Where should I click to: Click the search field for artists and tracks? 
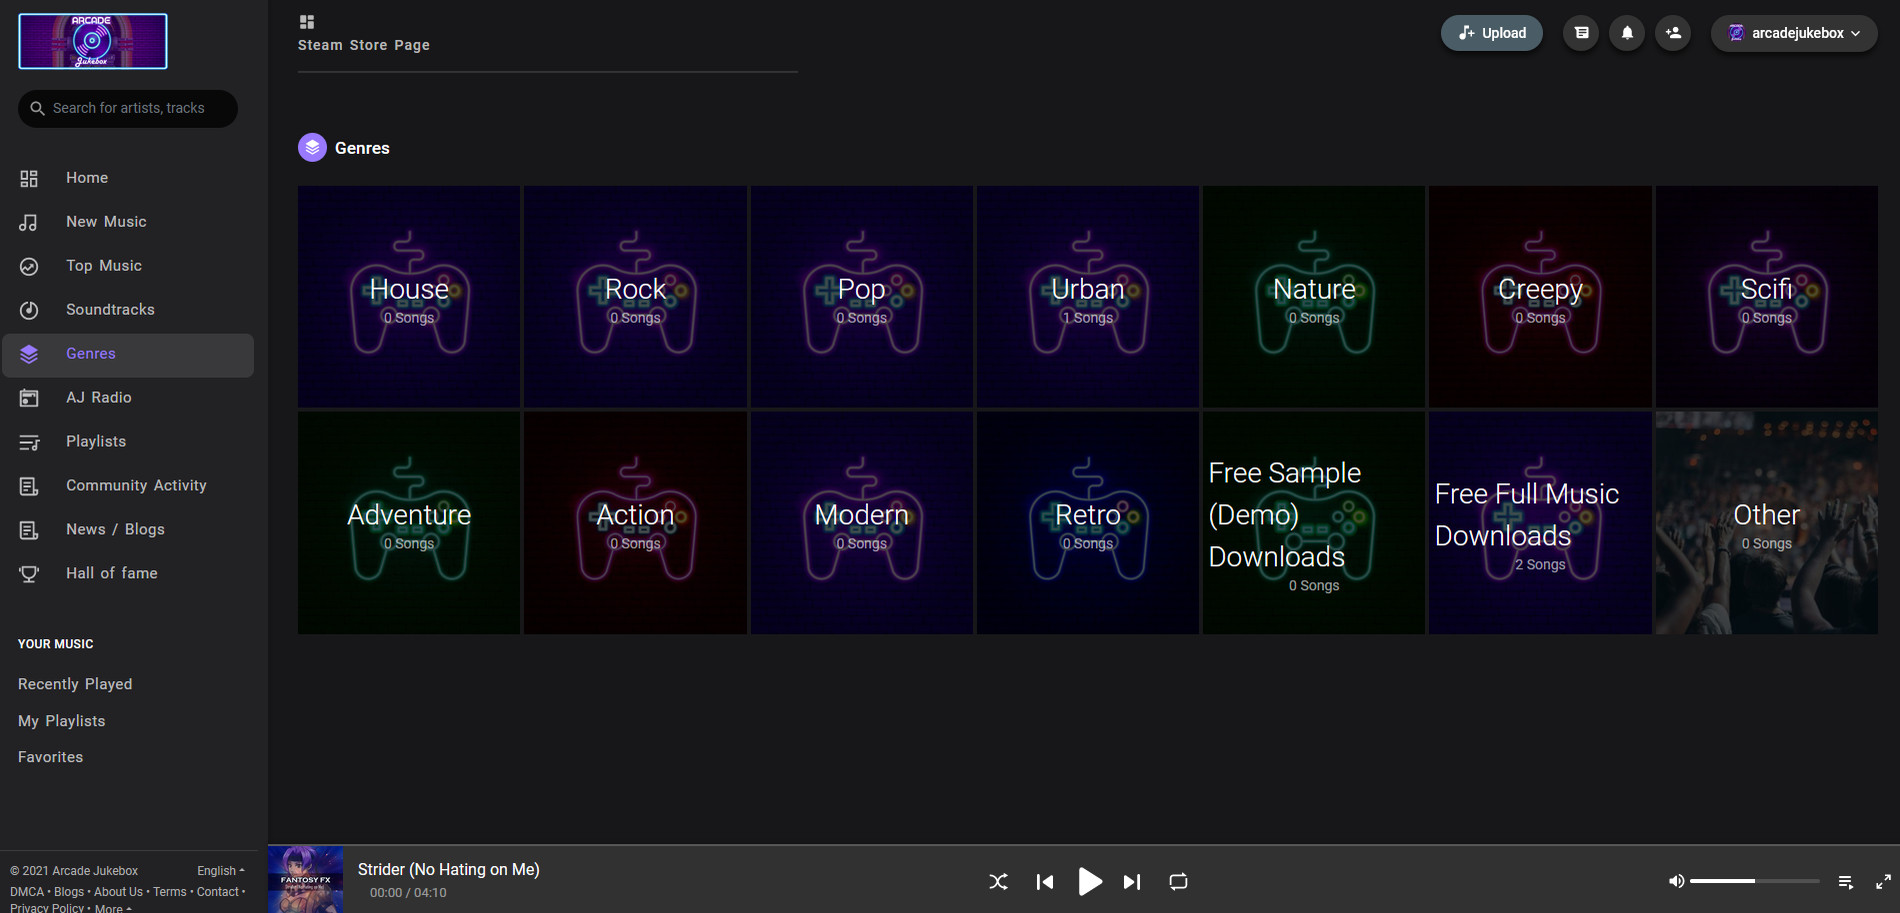127,108
